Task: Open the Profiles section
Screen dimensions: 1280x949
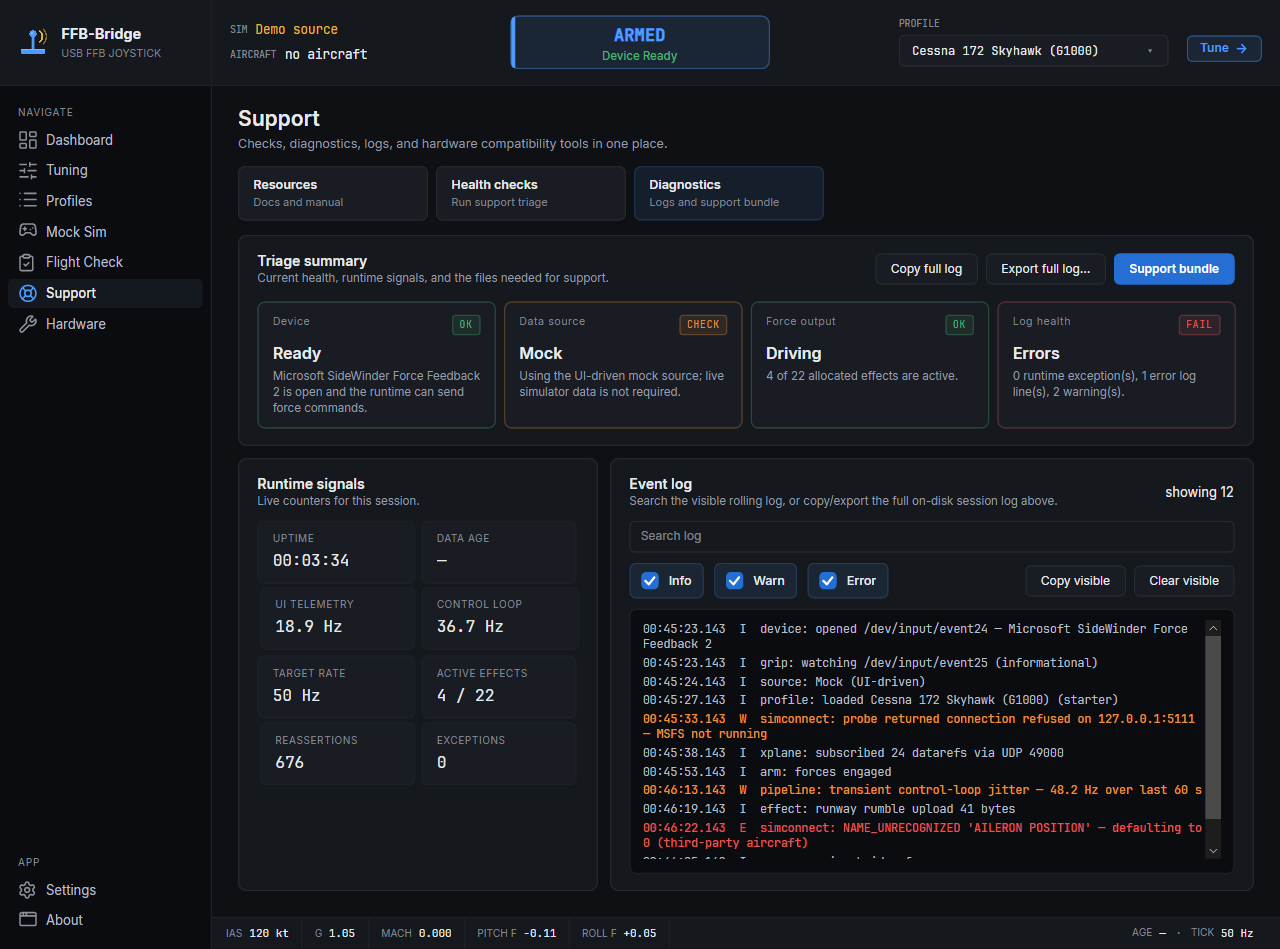Action: (105, 201)
